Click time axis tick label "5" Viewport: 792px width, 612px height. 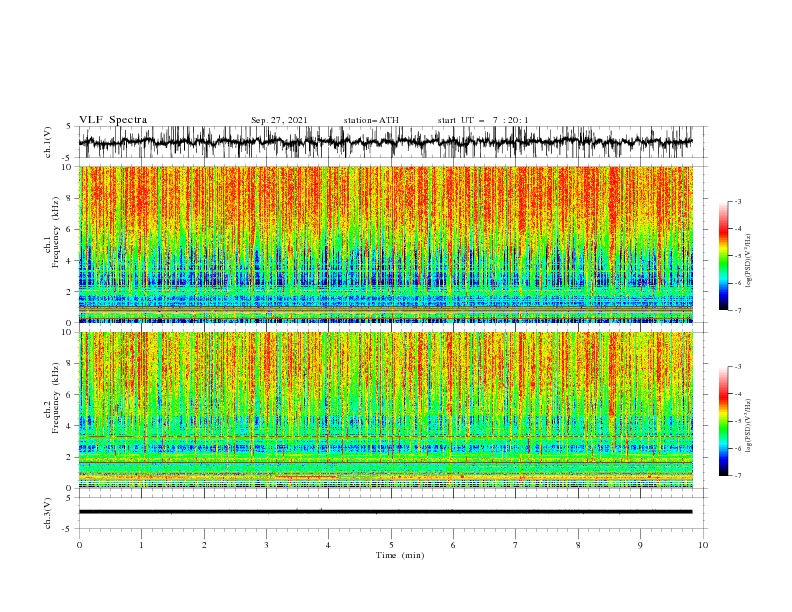tap(391, 545)
